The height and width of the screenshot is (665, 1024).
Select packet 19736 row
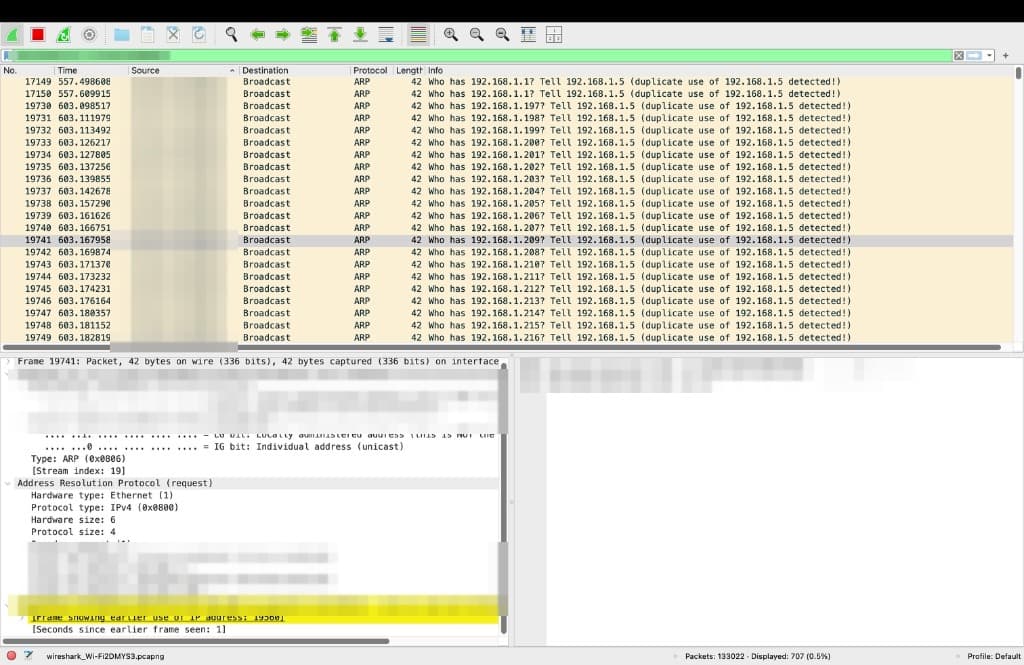pyautogui.click(x=507, y=179)
